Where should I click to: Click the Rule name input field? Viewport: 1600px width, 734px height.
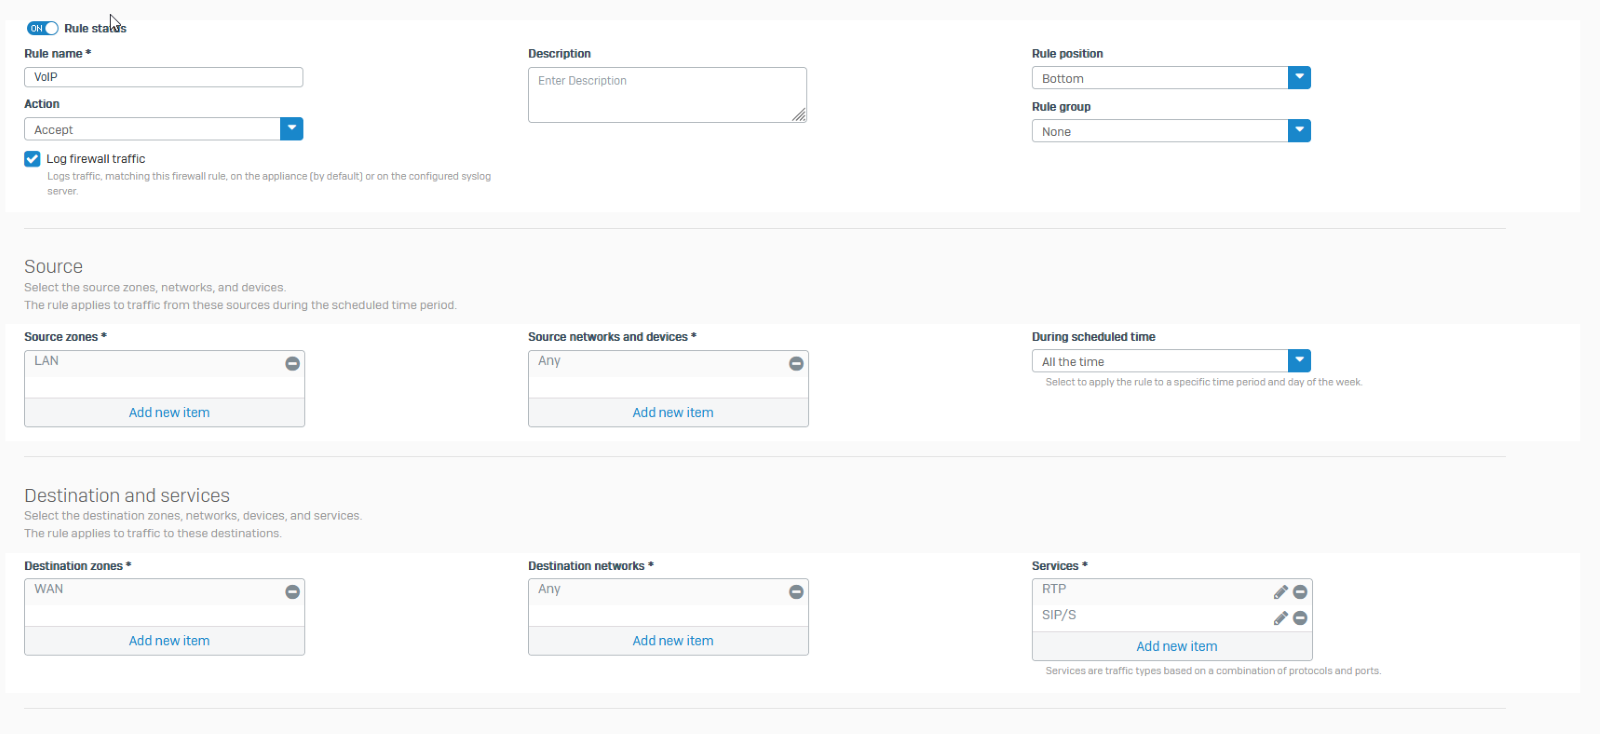[163, 77]
